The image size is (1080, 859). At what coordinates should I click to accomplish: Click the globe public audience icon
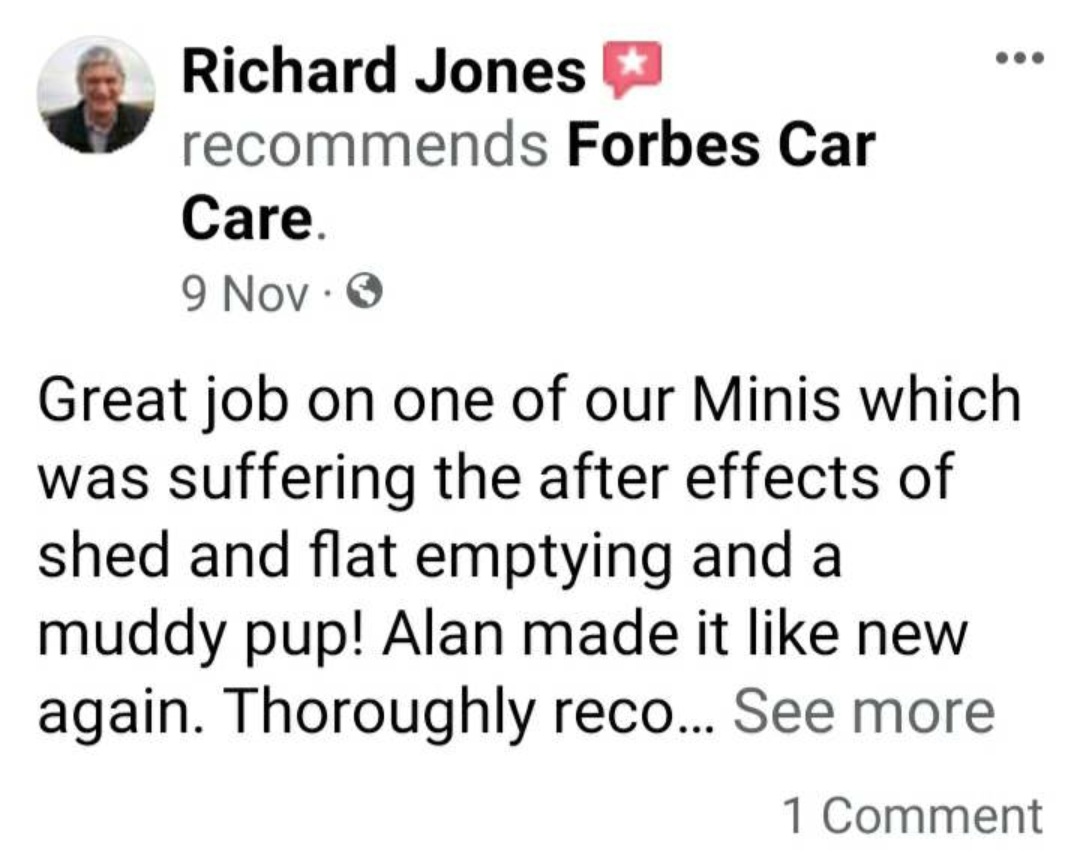pyautogui.click(x=364, y=292)
